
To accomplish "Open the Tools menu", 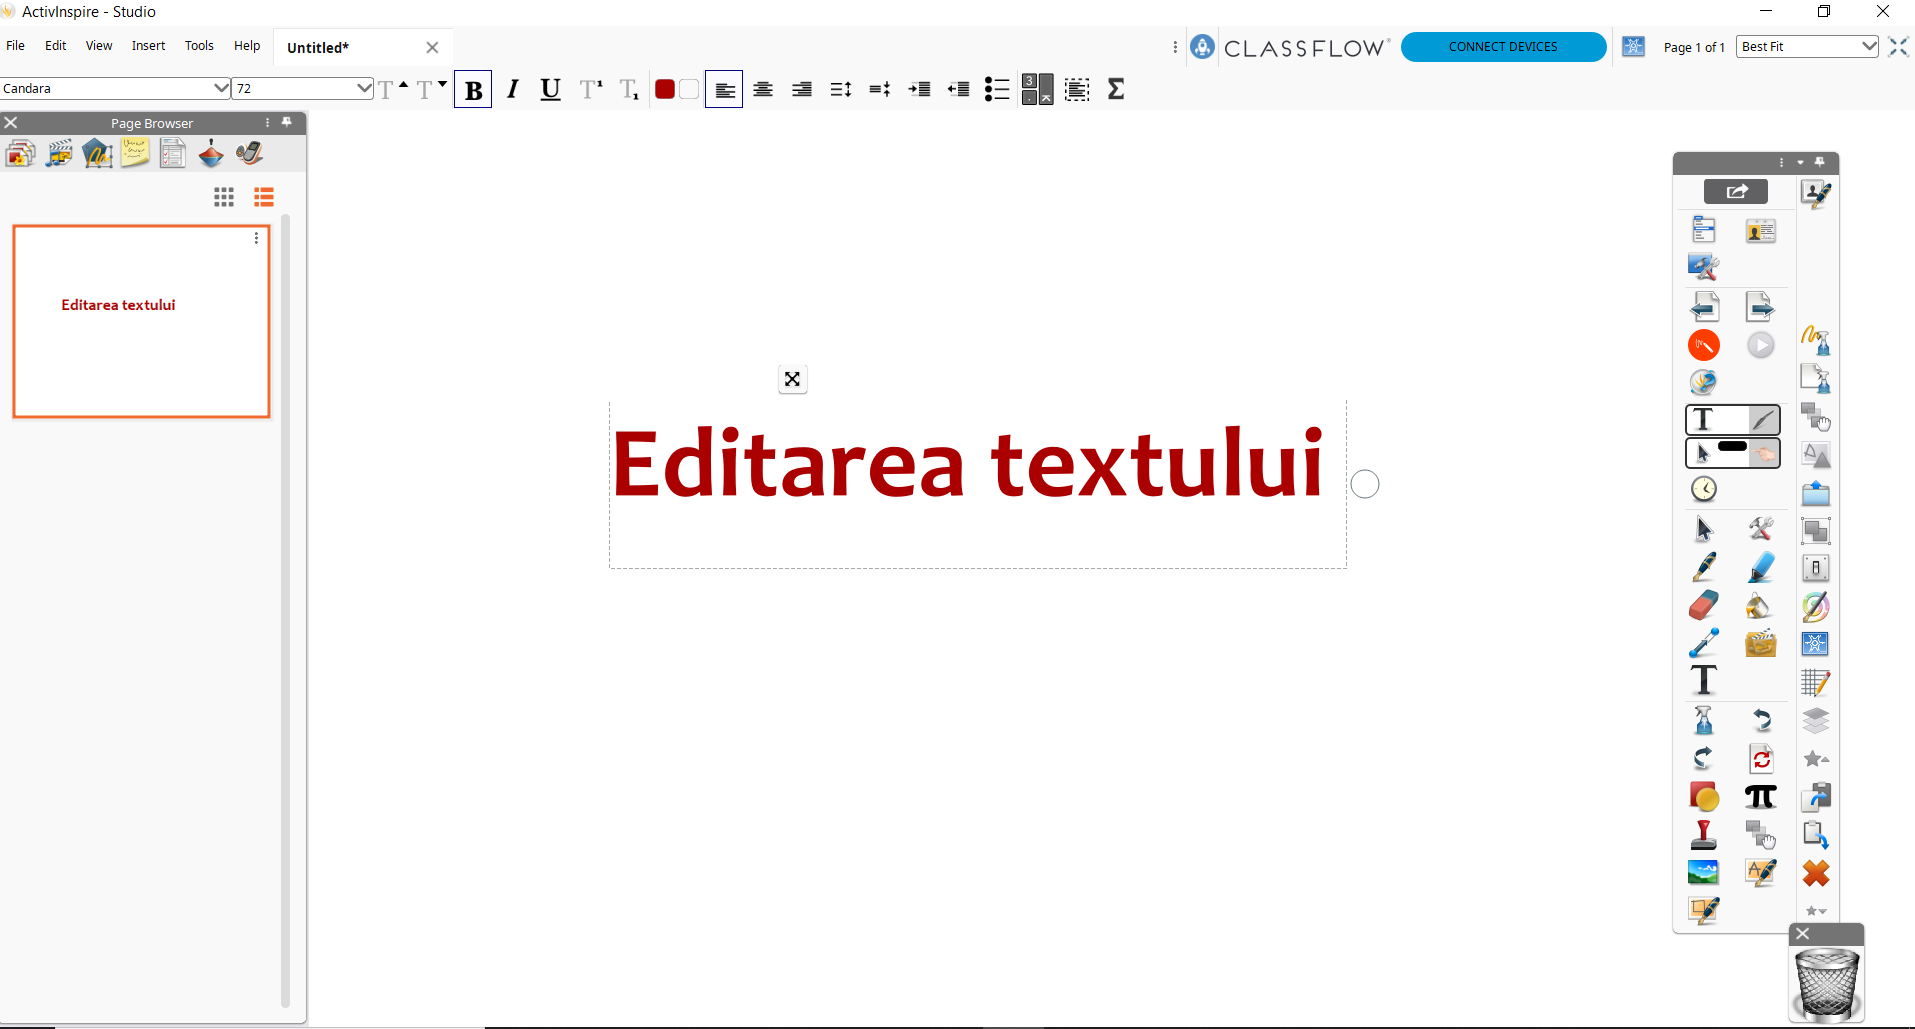I will click(x=199, y=46).
